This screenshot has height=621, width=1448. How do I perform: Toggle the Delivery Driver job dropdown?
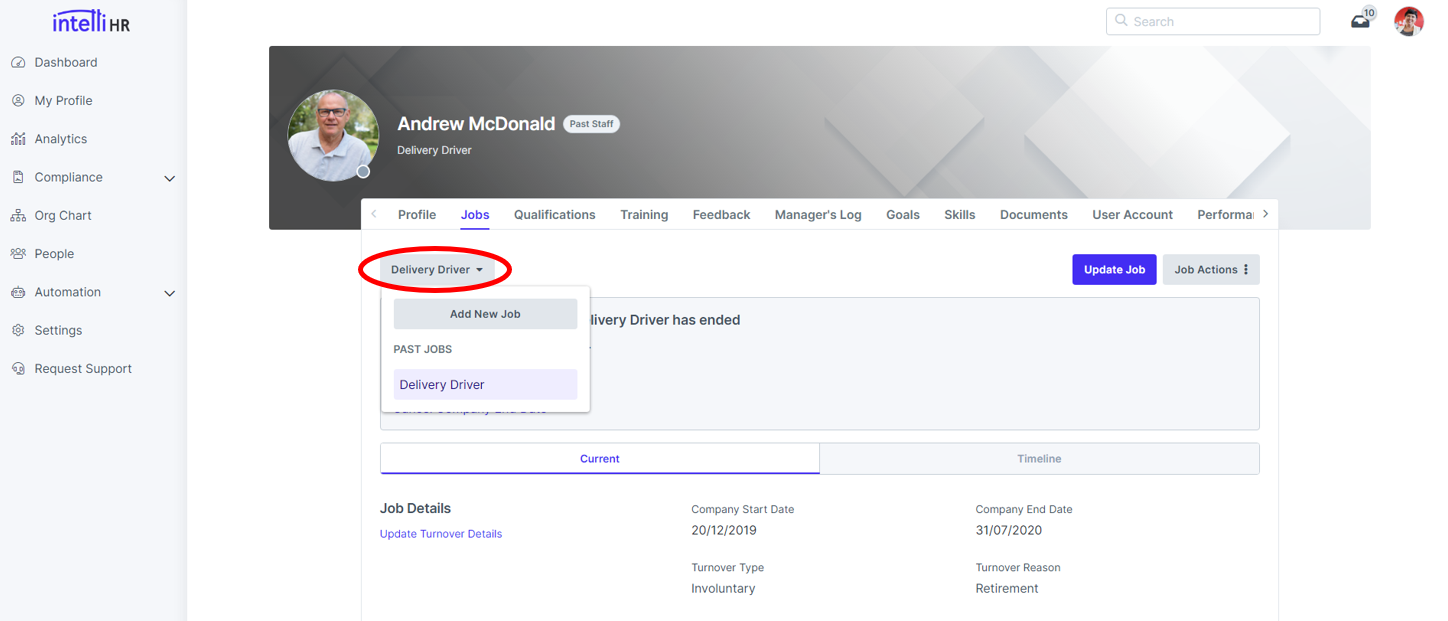[x=437, y=270]
